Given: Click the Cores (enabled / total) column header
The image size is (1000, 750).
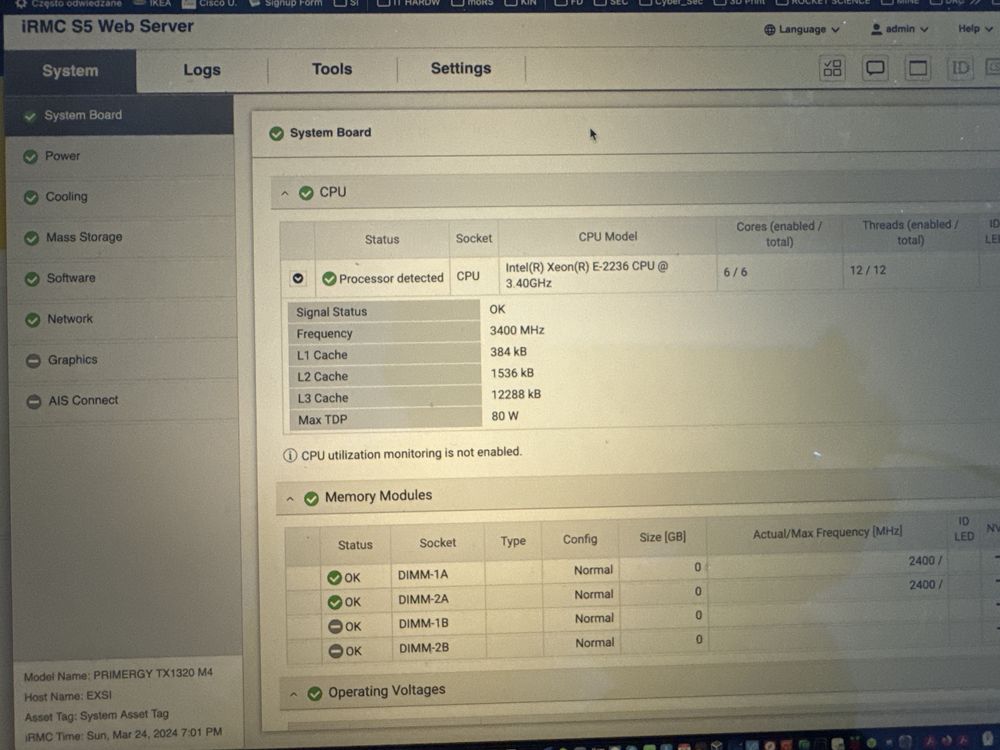Looking at the screenshot, I should coord(779,234).
